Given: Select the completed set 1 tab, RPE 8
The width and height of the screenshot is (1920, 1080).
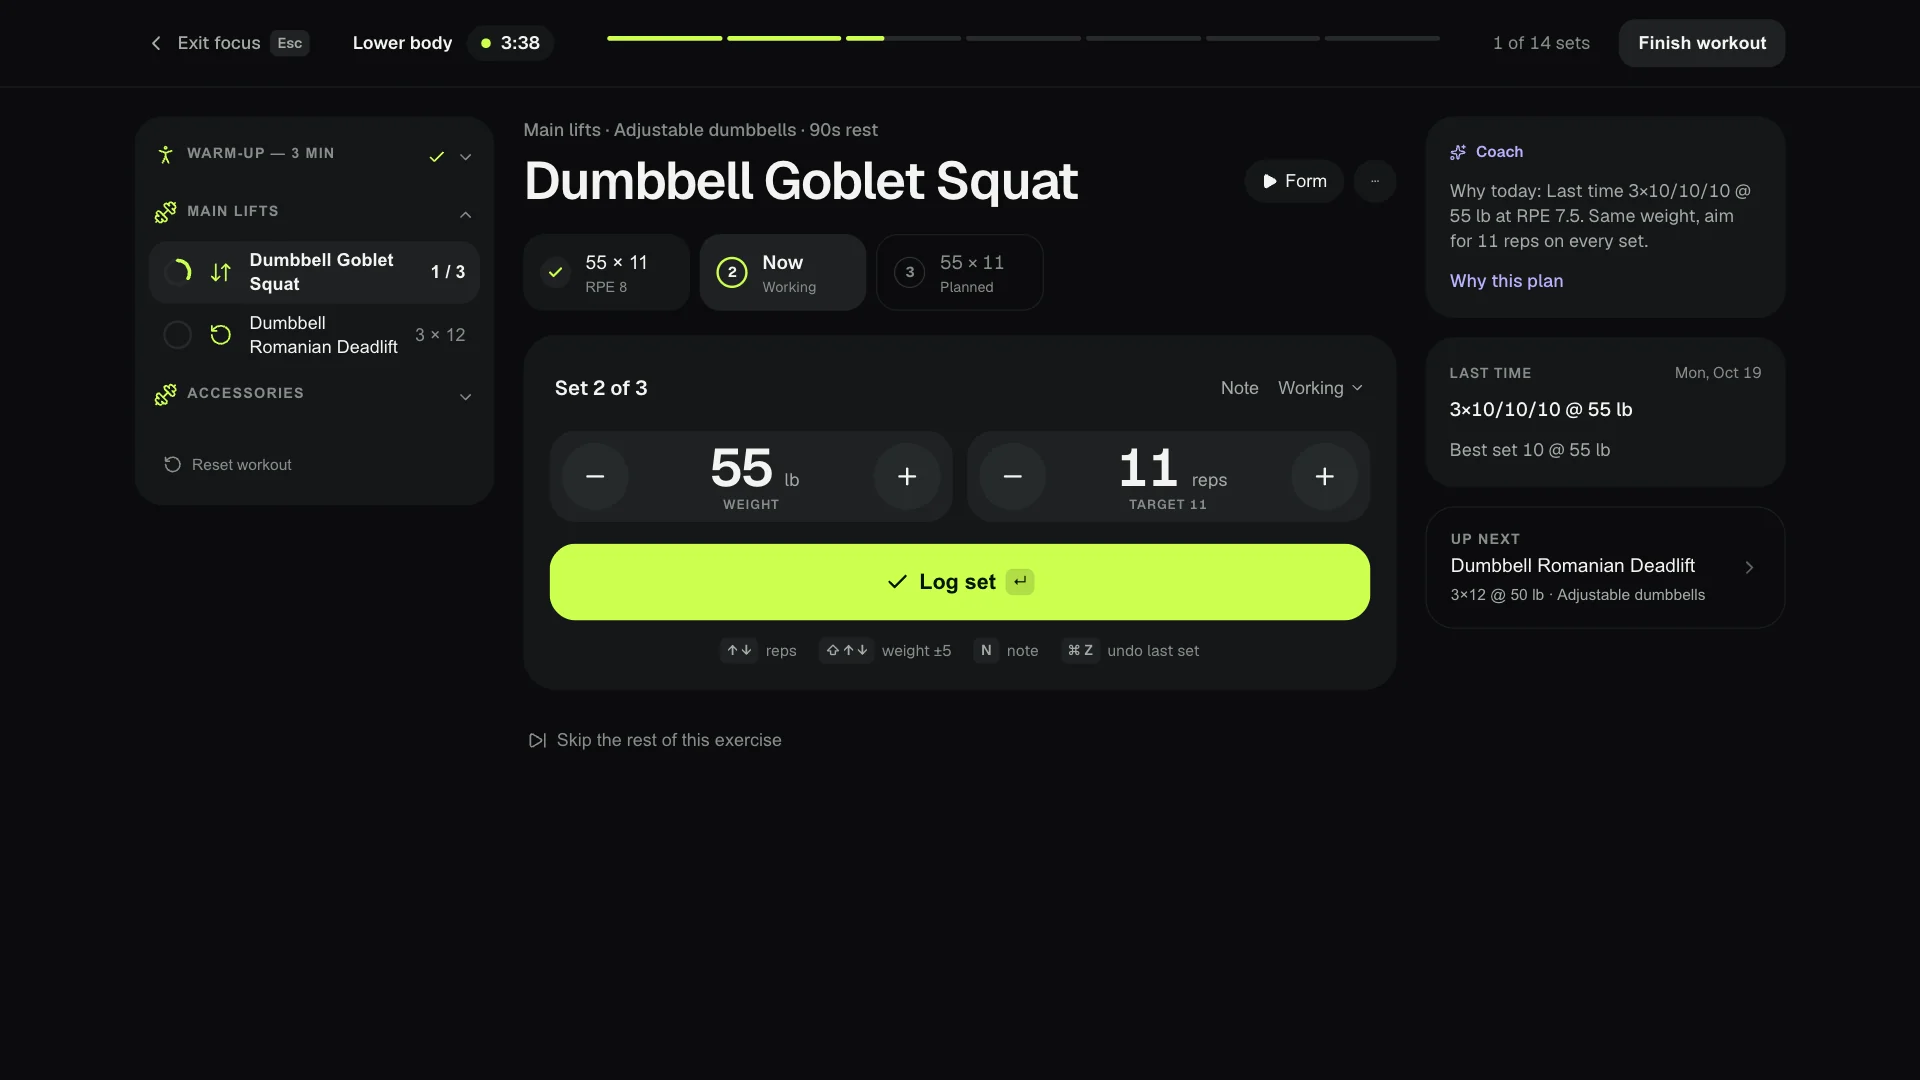Looking at the screenshot, I should tap(606, 272).
